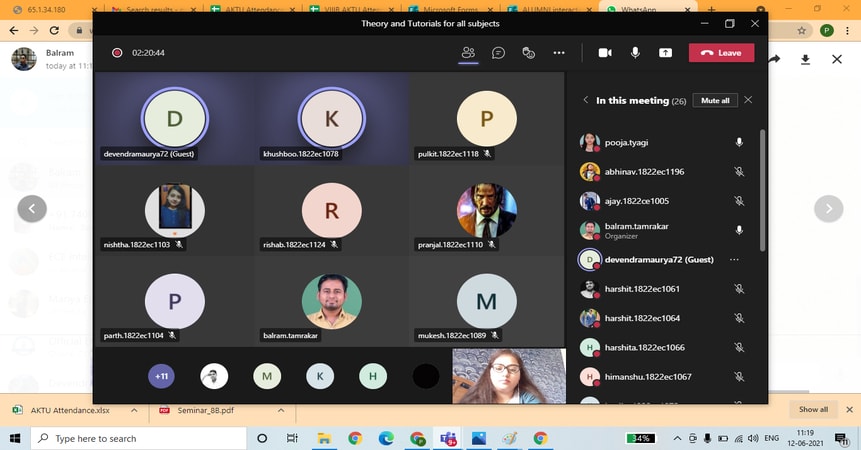Click the Mute all button
This screenshot has height=450, width=861.
point(714,101)
